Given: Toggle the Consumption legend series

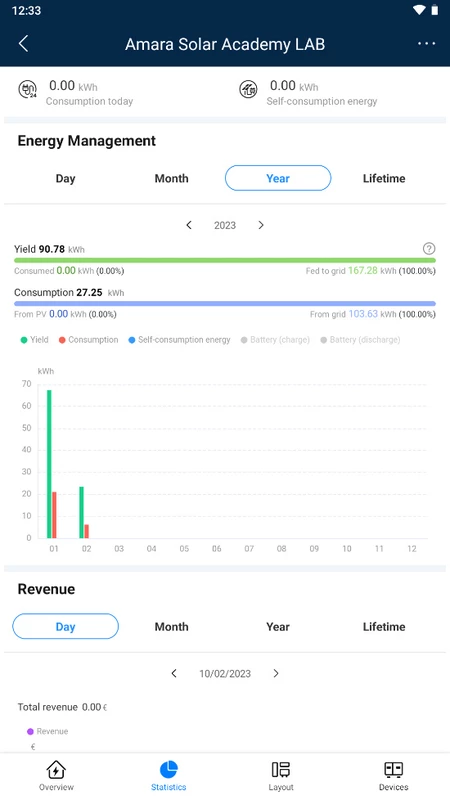Looking at the screenshot, I should [88, 340].
